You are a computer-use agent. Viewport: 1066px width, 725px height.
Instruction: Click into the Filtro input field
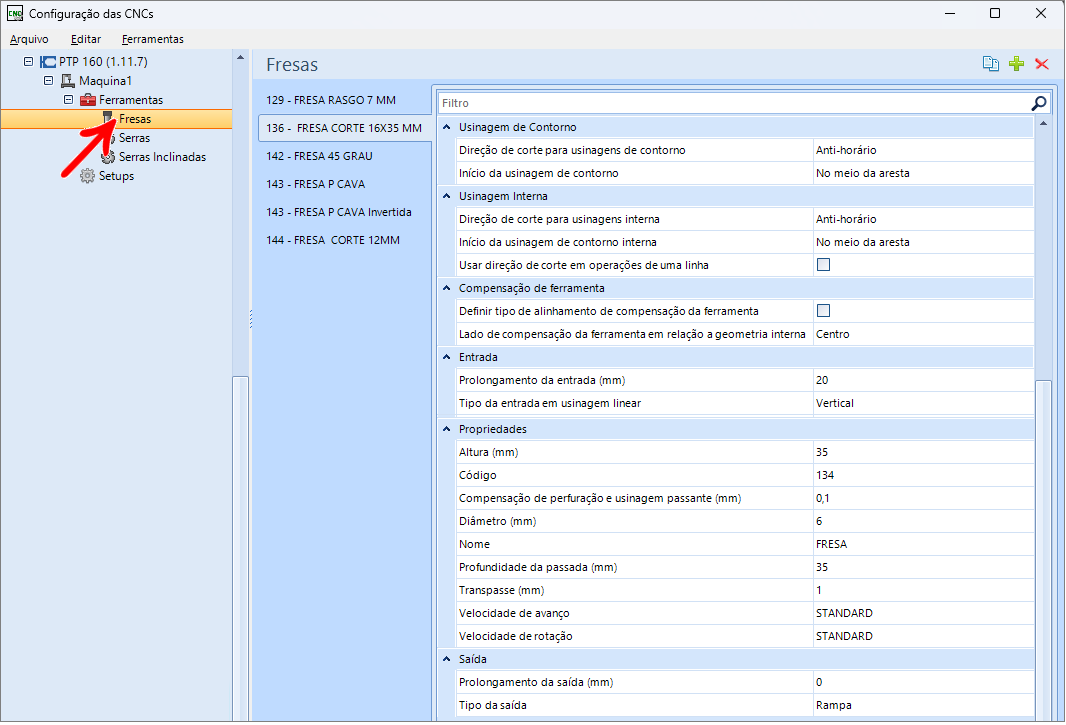(734, 103)
